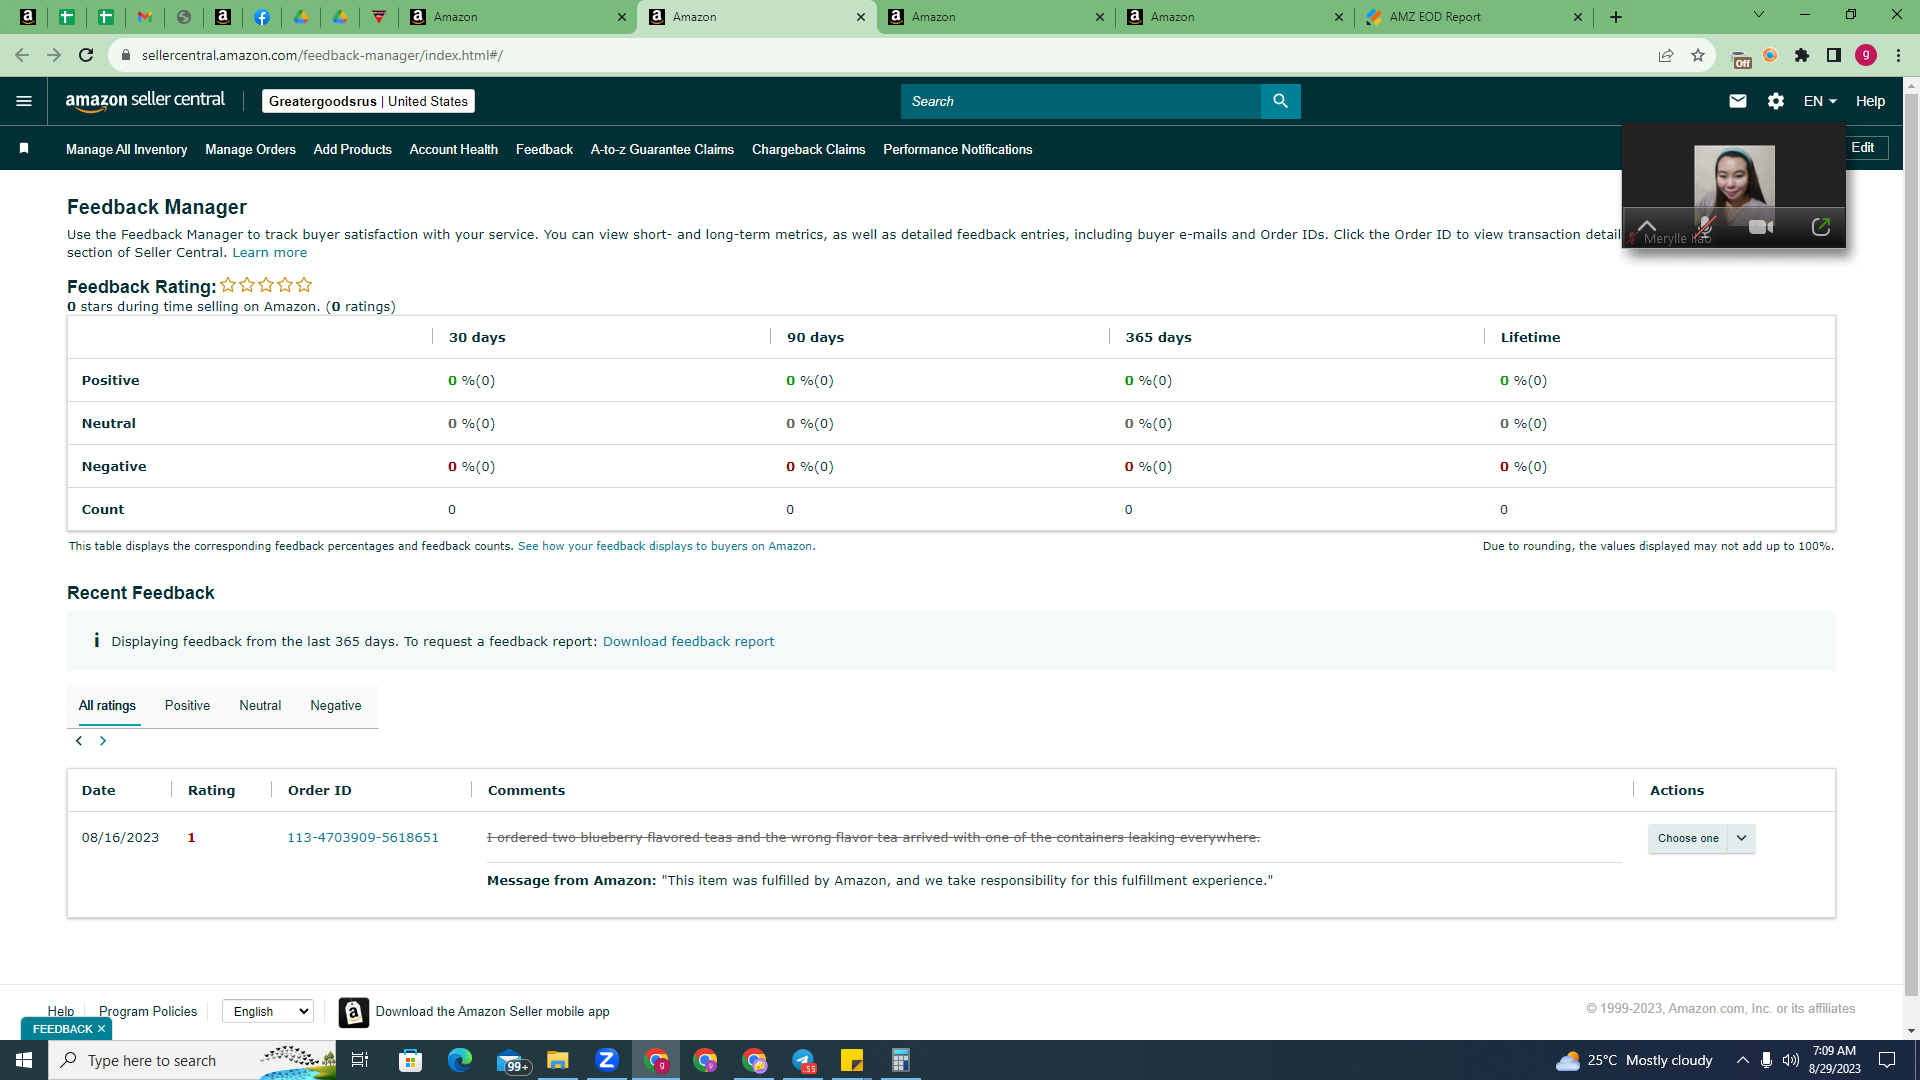Image resolution: width=1920 pixels, height=1080 pixels.
Task: Click the Learn more link
Action: point(270,253)
